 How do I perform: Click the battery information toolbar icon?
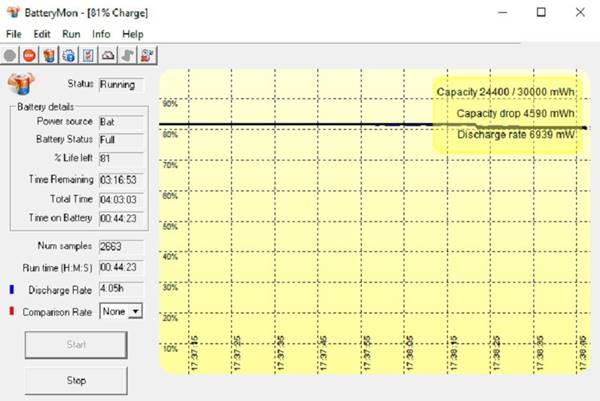[49, 56]
